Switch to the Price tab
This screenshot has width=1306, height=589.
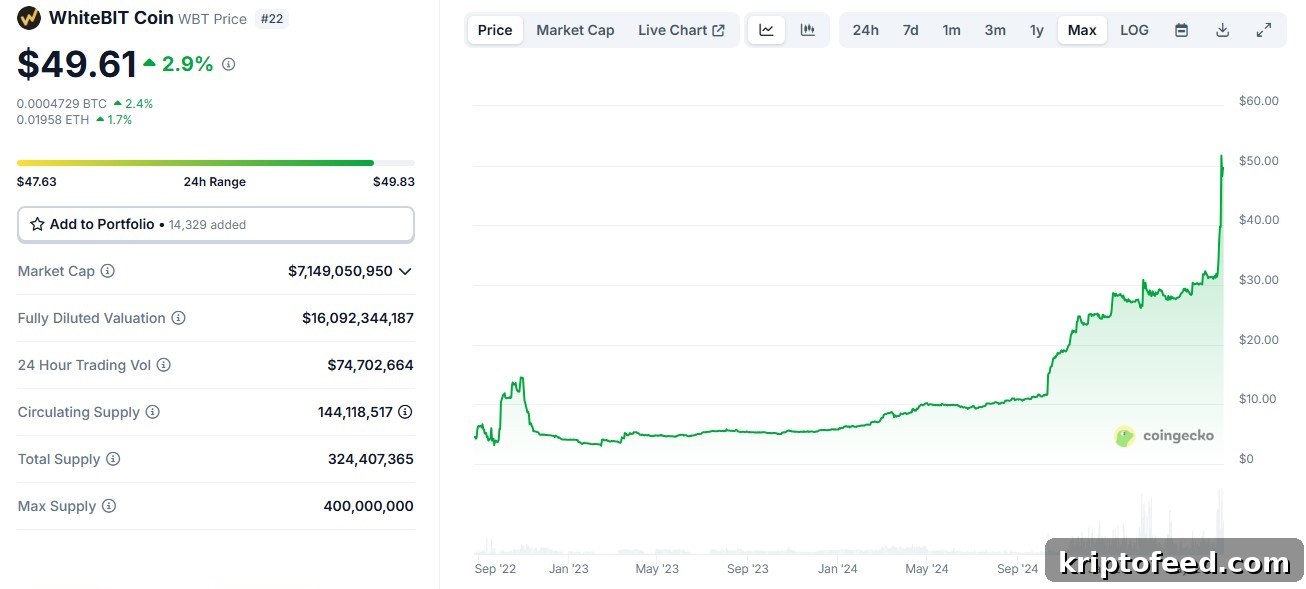[495, 30]
